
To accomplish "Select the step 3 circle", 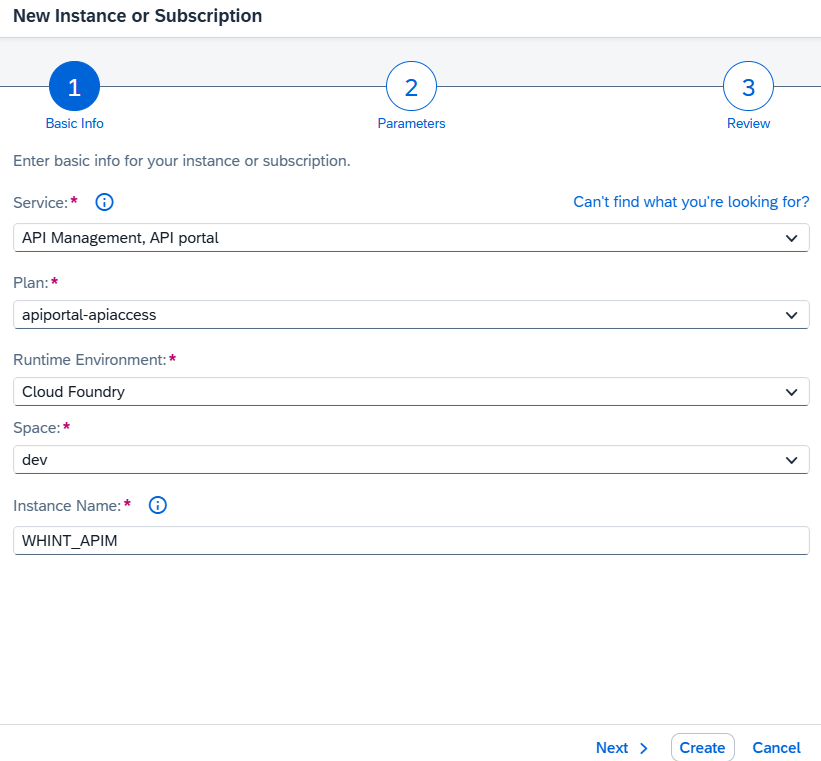I will pos(748,87).
